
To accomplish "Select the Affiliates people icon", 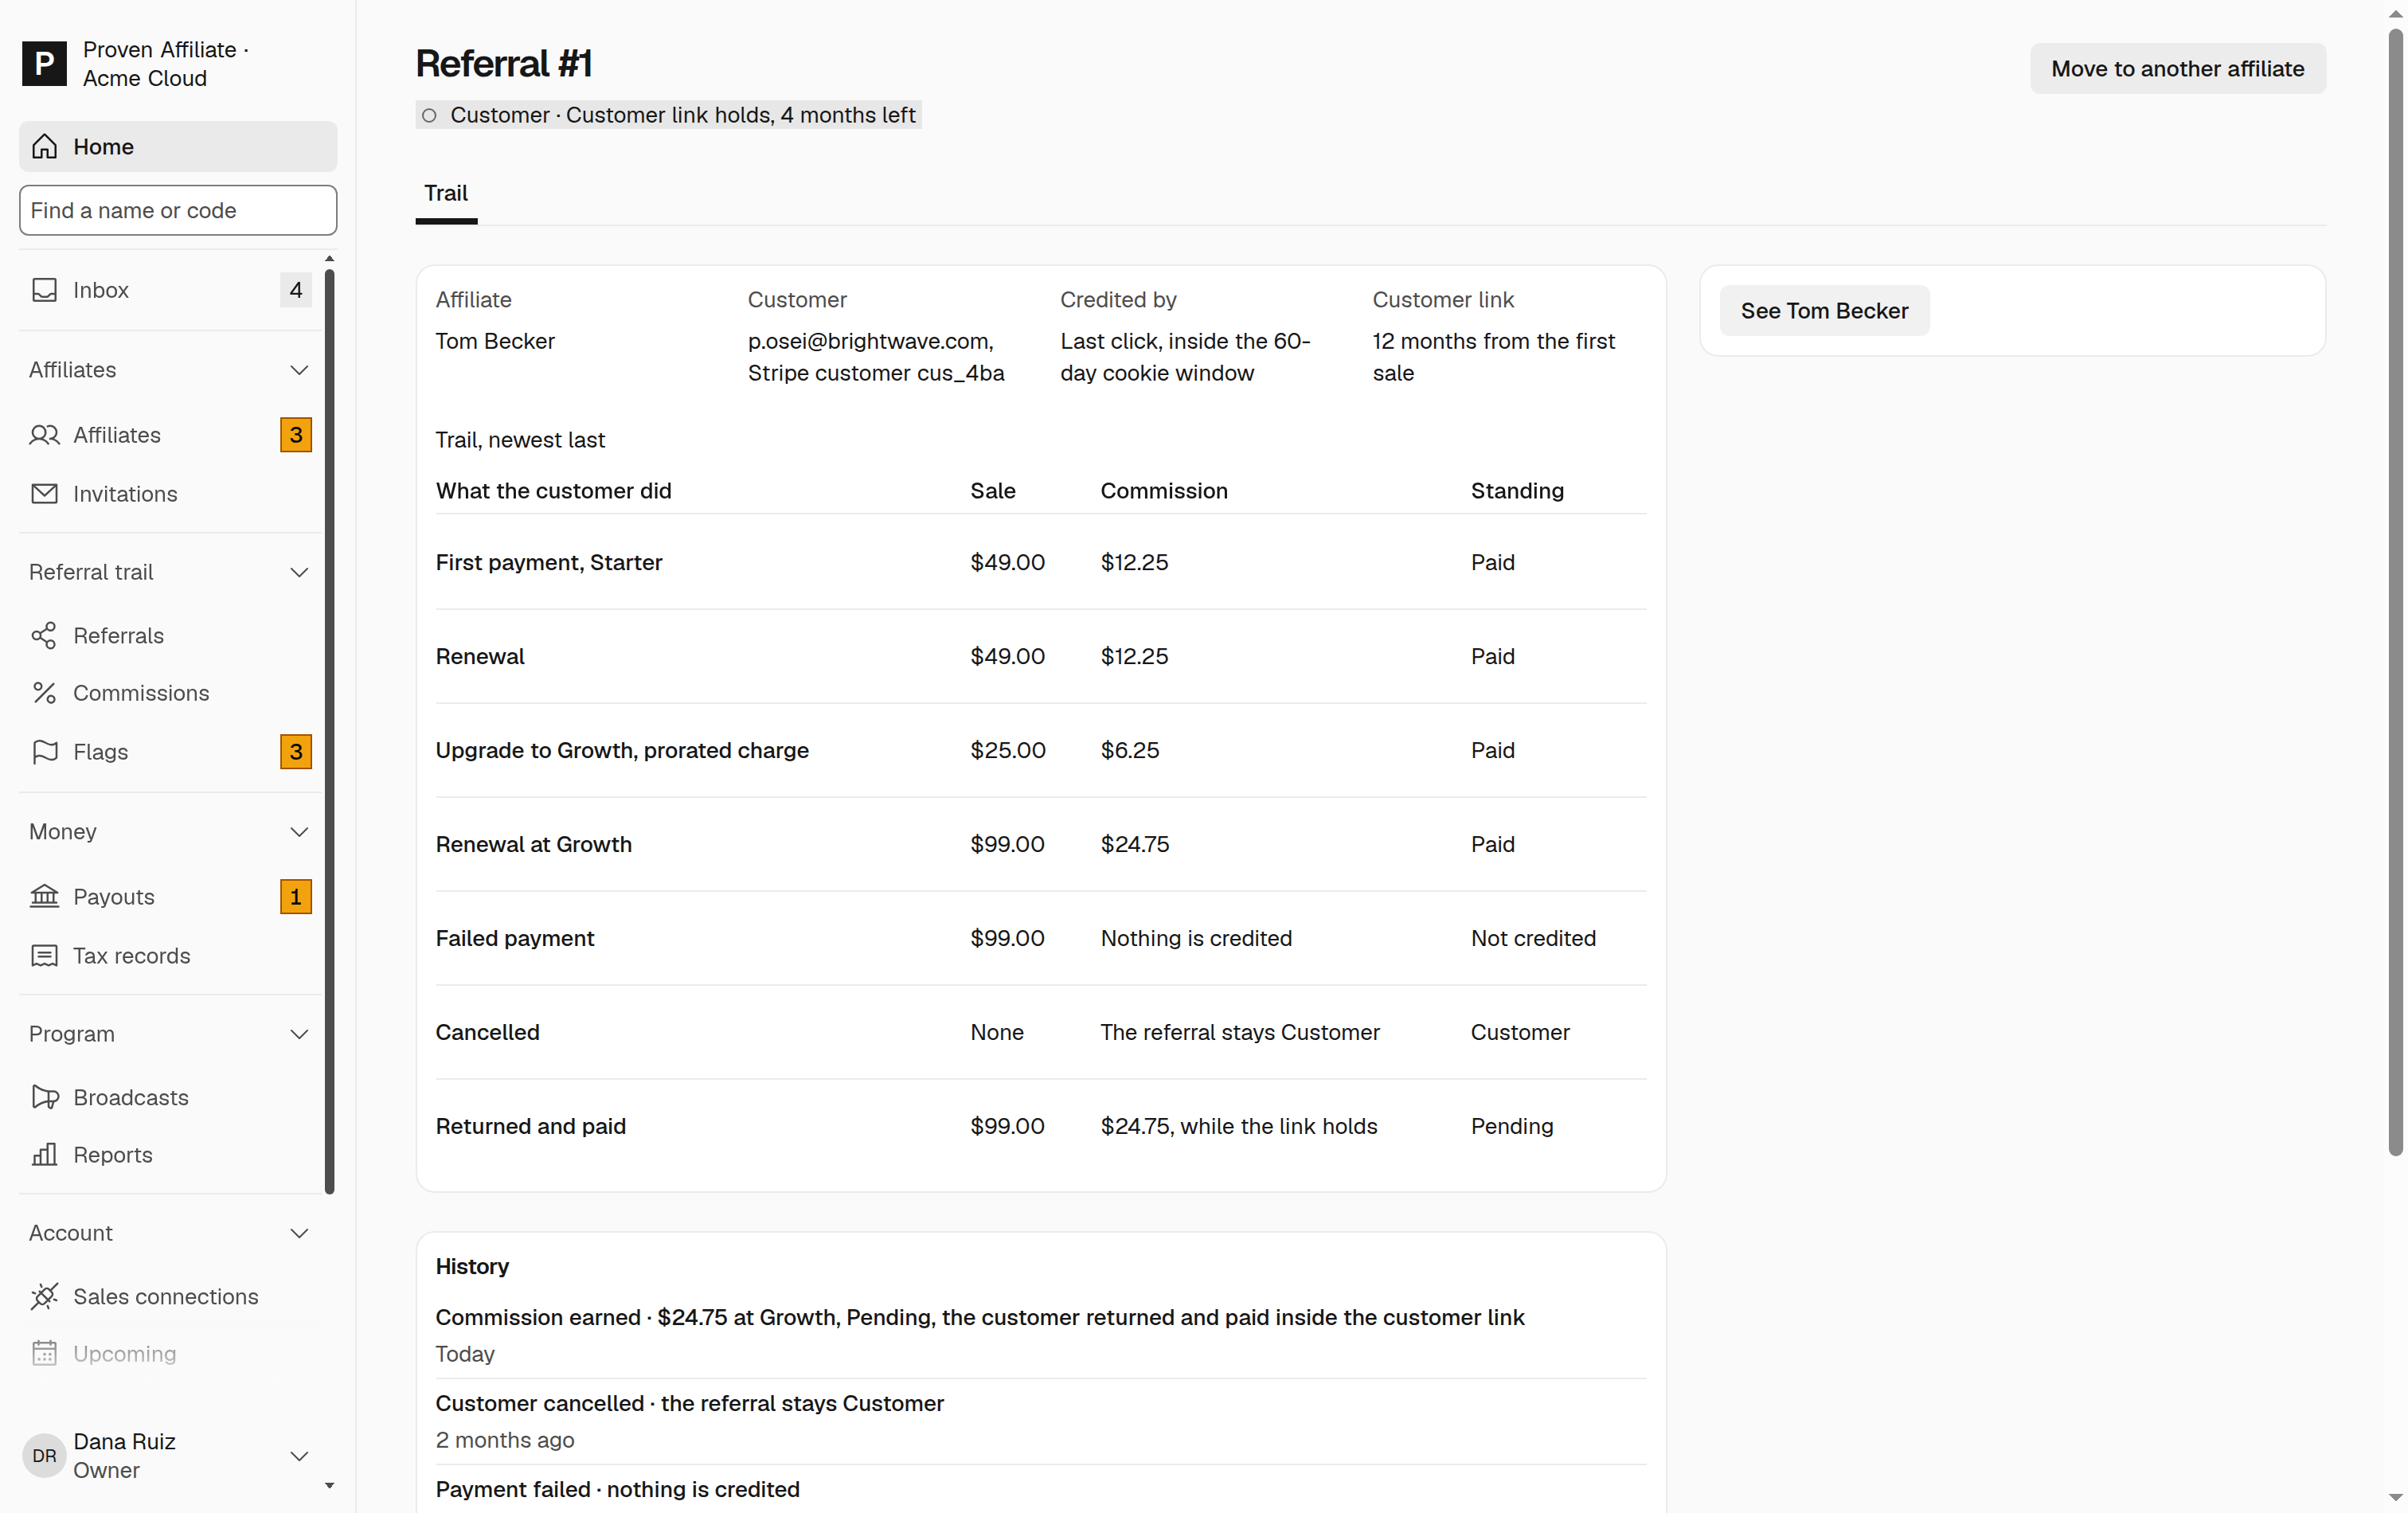I will click(44, 435).
